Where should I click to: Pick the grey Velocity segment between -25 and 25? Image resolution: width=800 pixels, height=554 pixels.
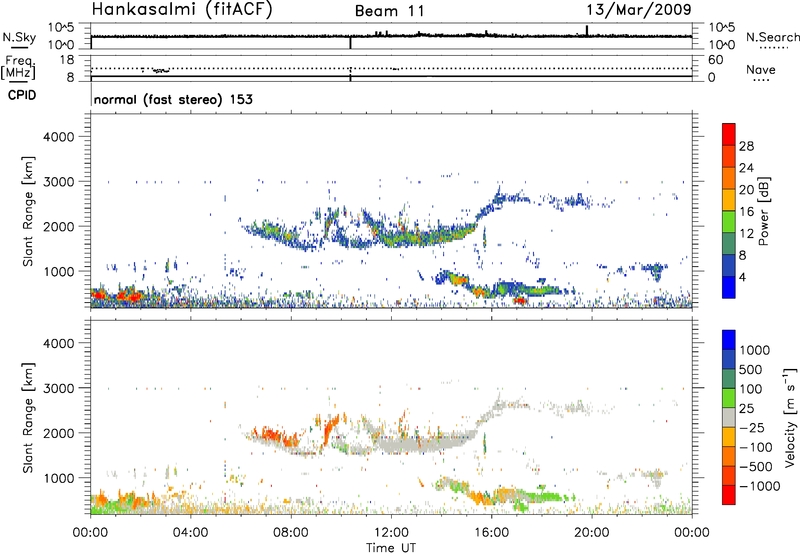729,417
